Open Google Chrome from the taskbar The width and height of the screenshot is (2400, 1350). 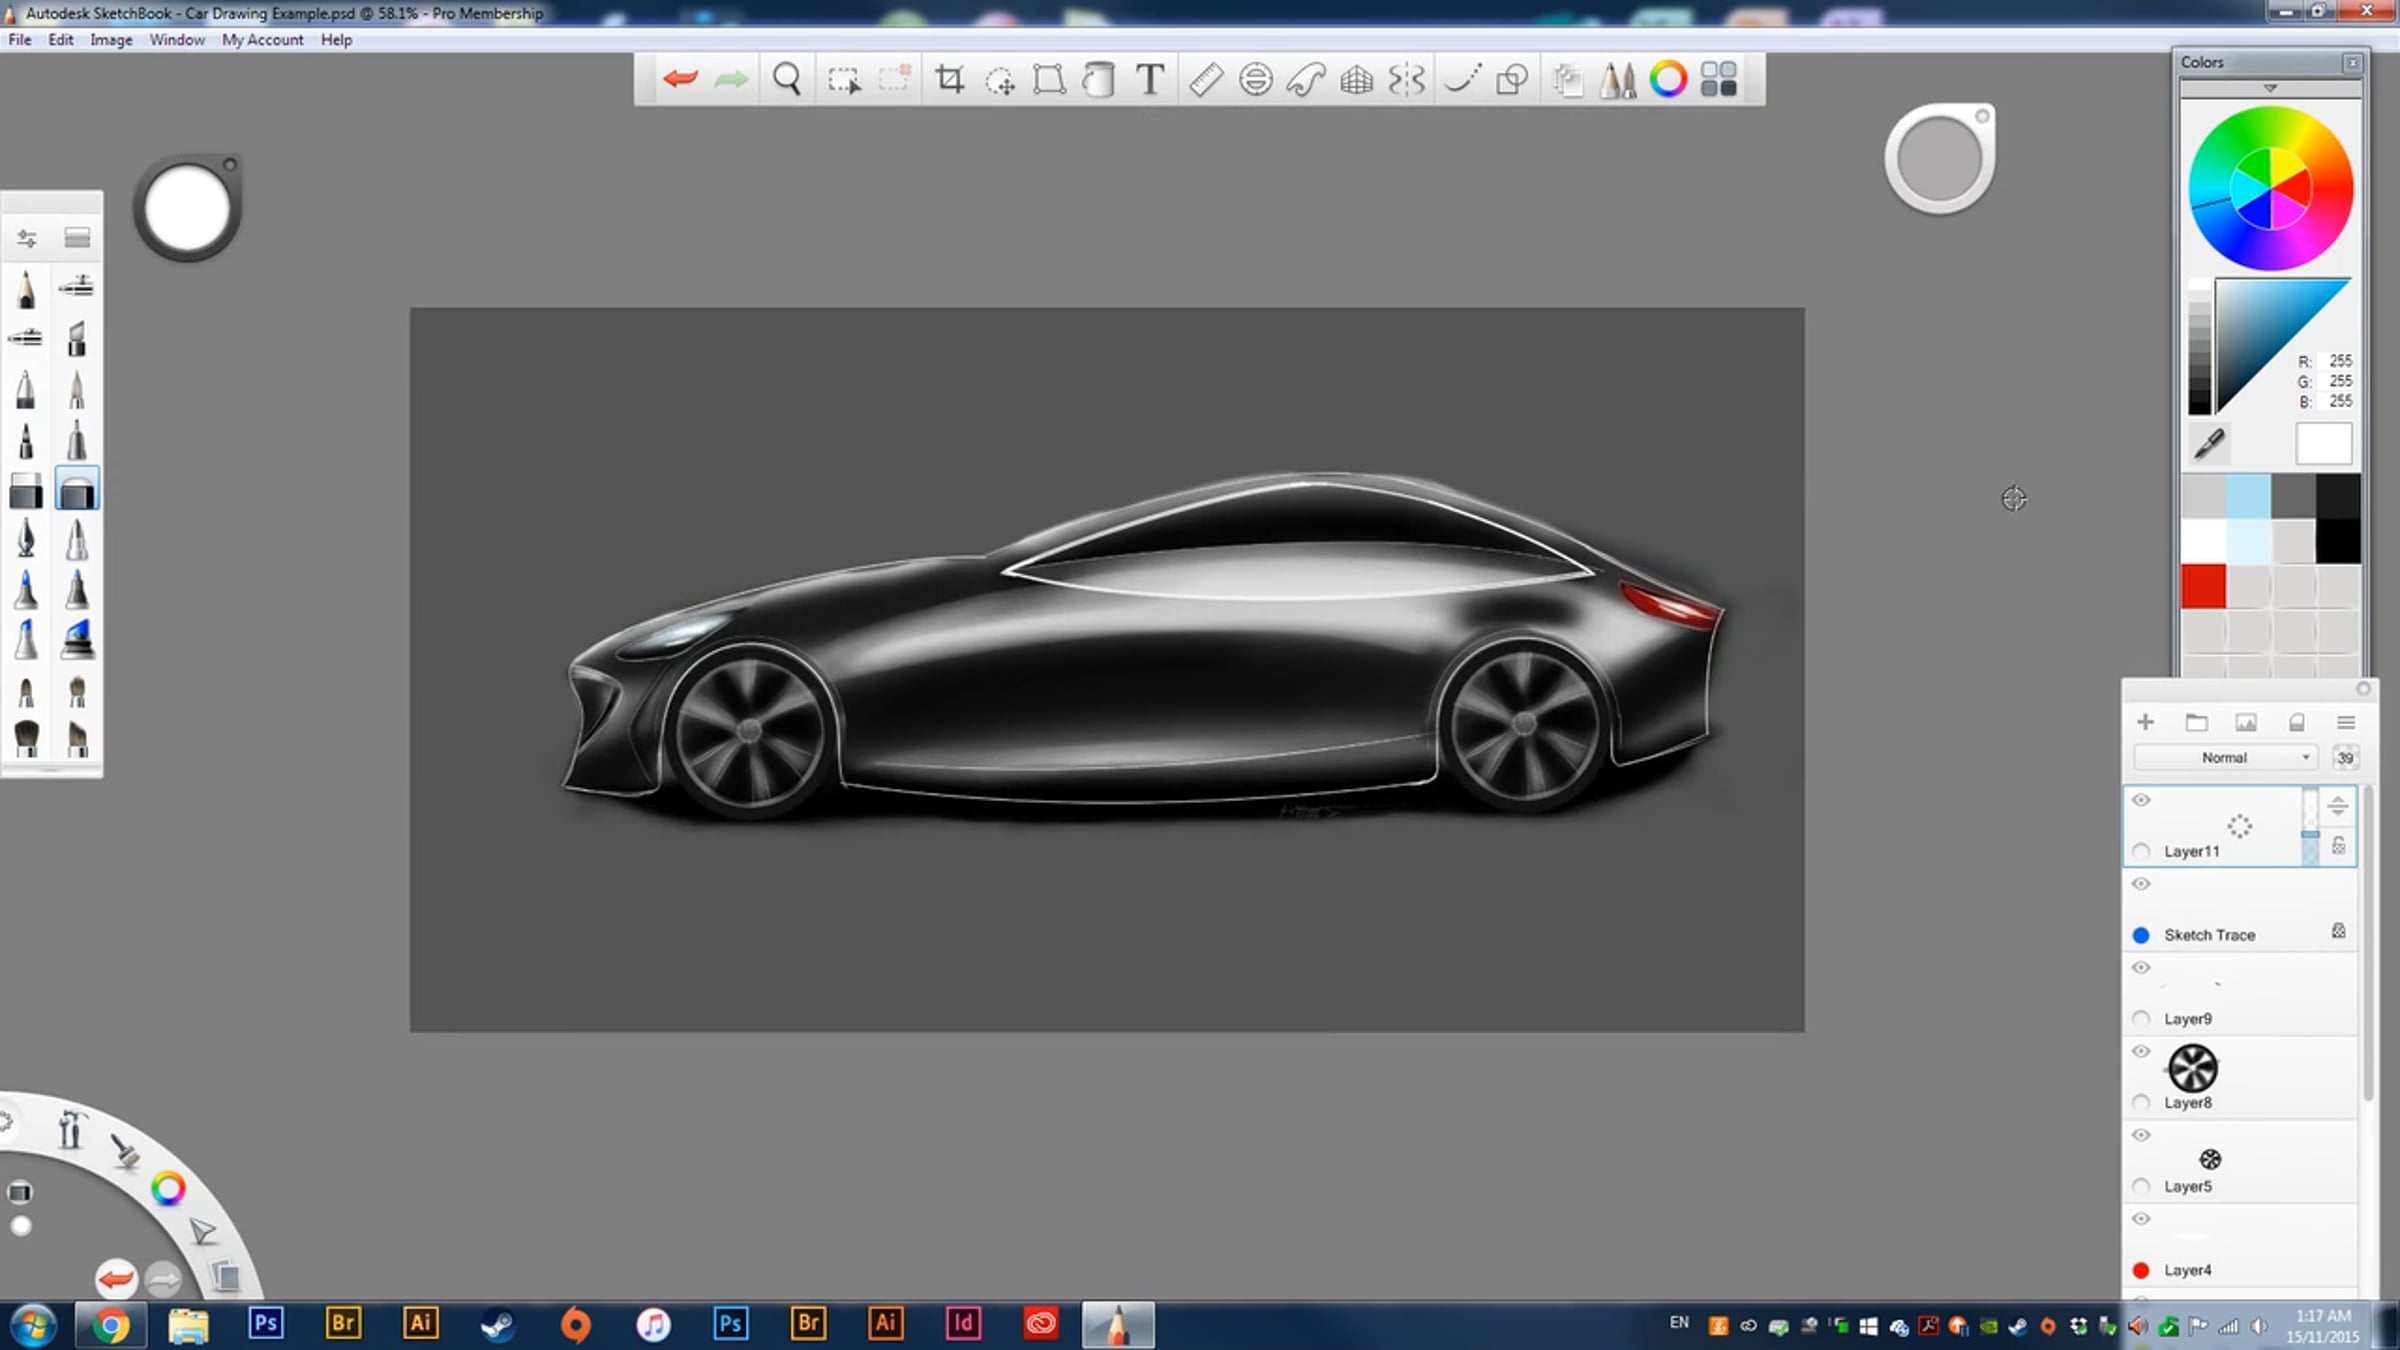(x=111, y=1326)
